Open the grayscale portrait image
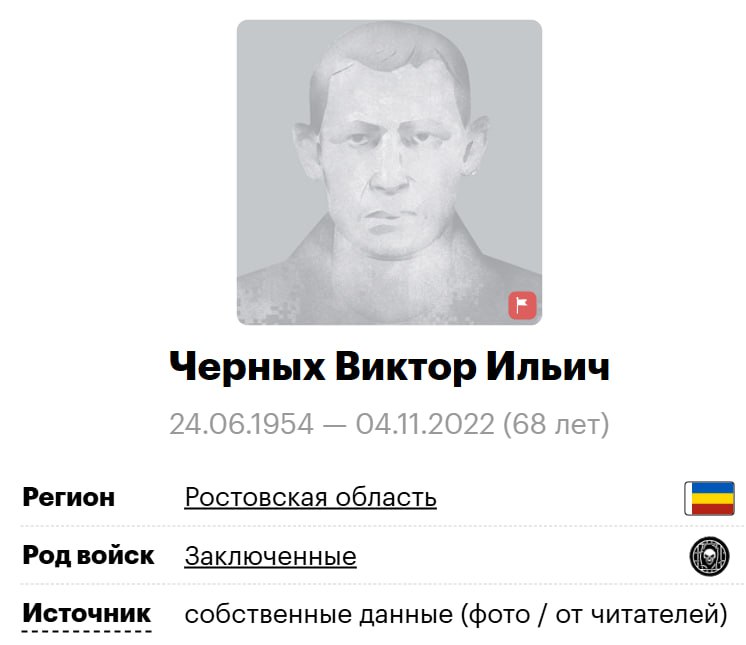Screen dimensions: 746x645 (x=389, y=172)
